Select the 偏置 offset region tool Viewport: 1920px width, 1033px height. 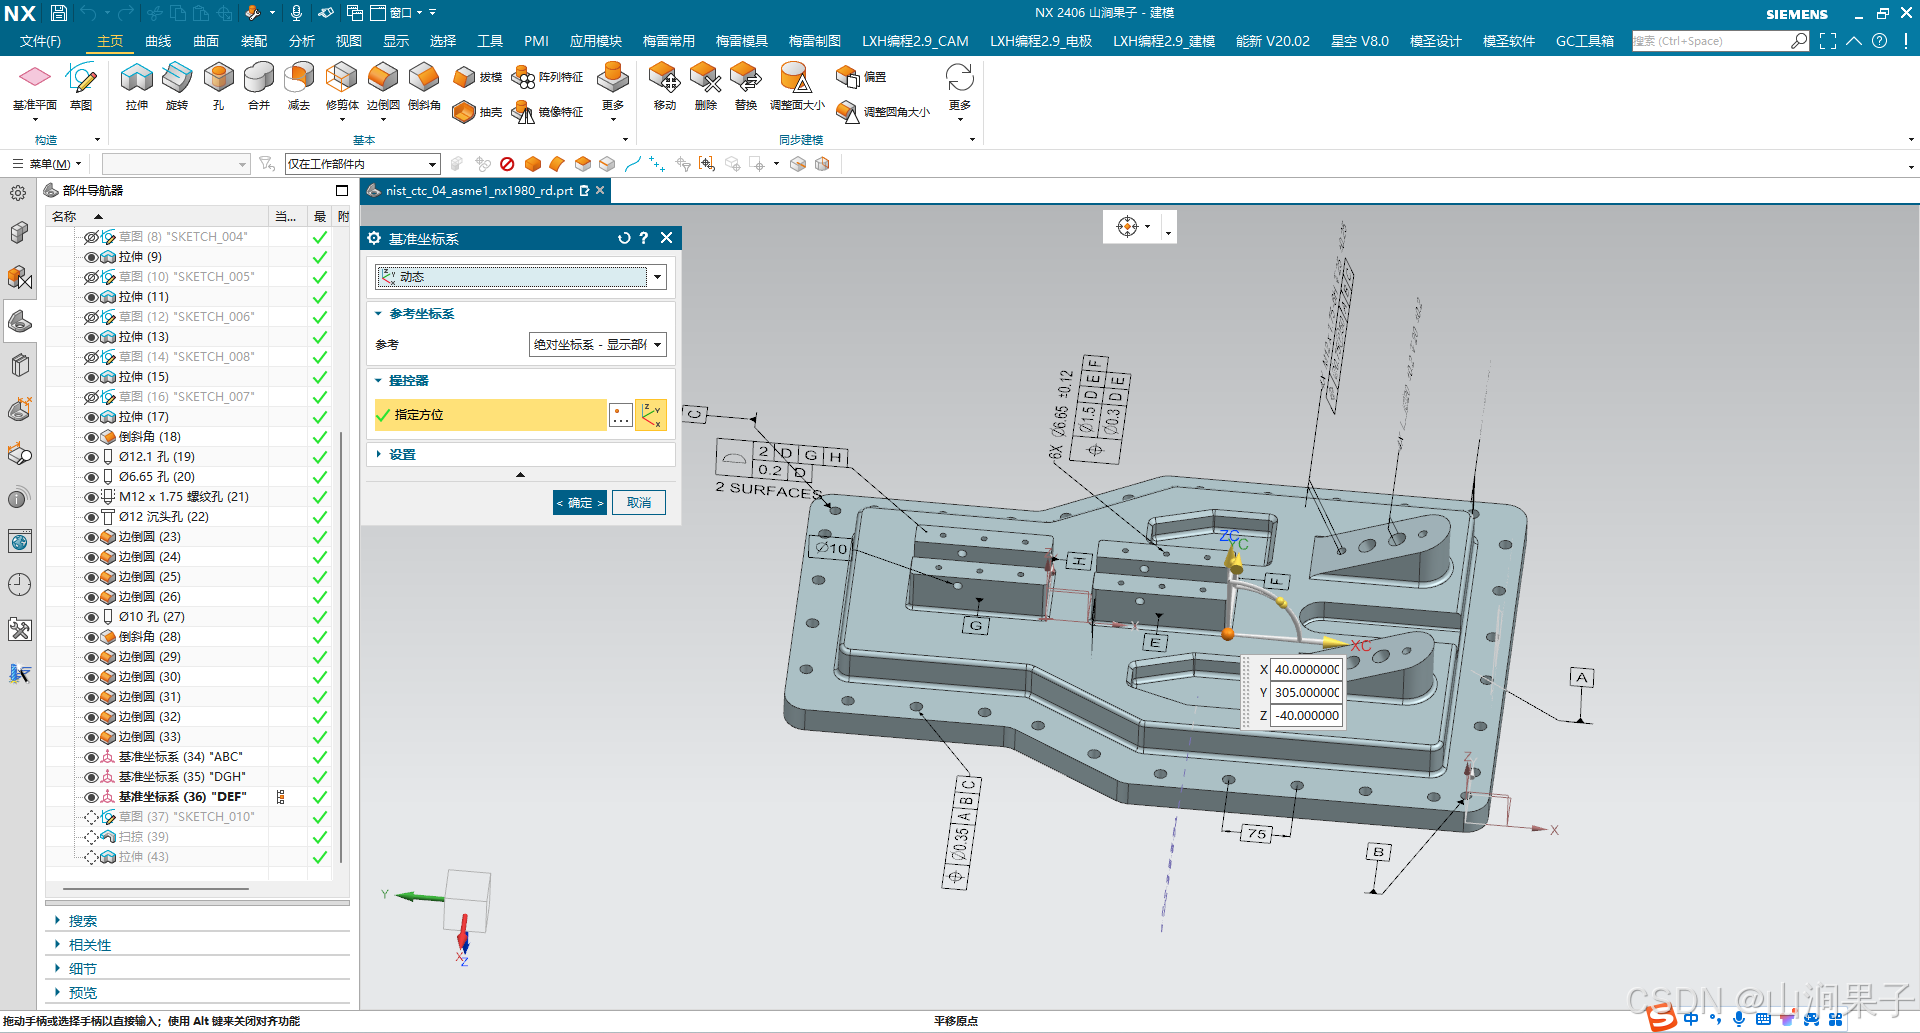861,77
